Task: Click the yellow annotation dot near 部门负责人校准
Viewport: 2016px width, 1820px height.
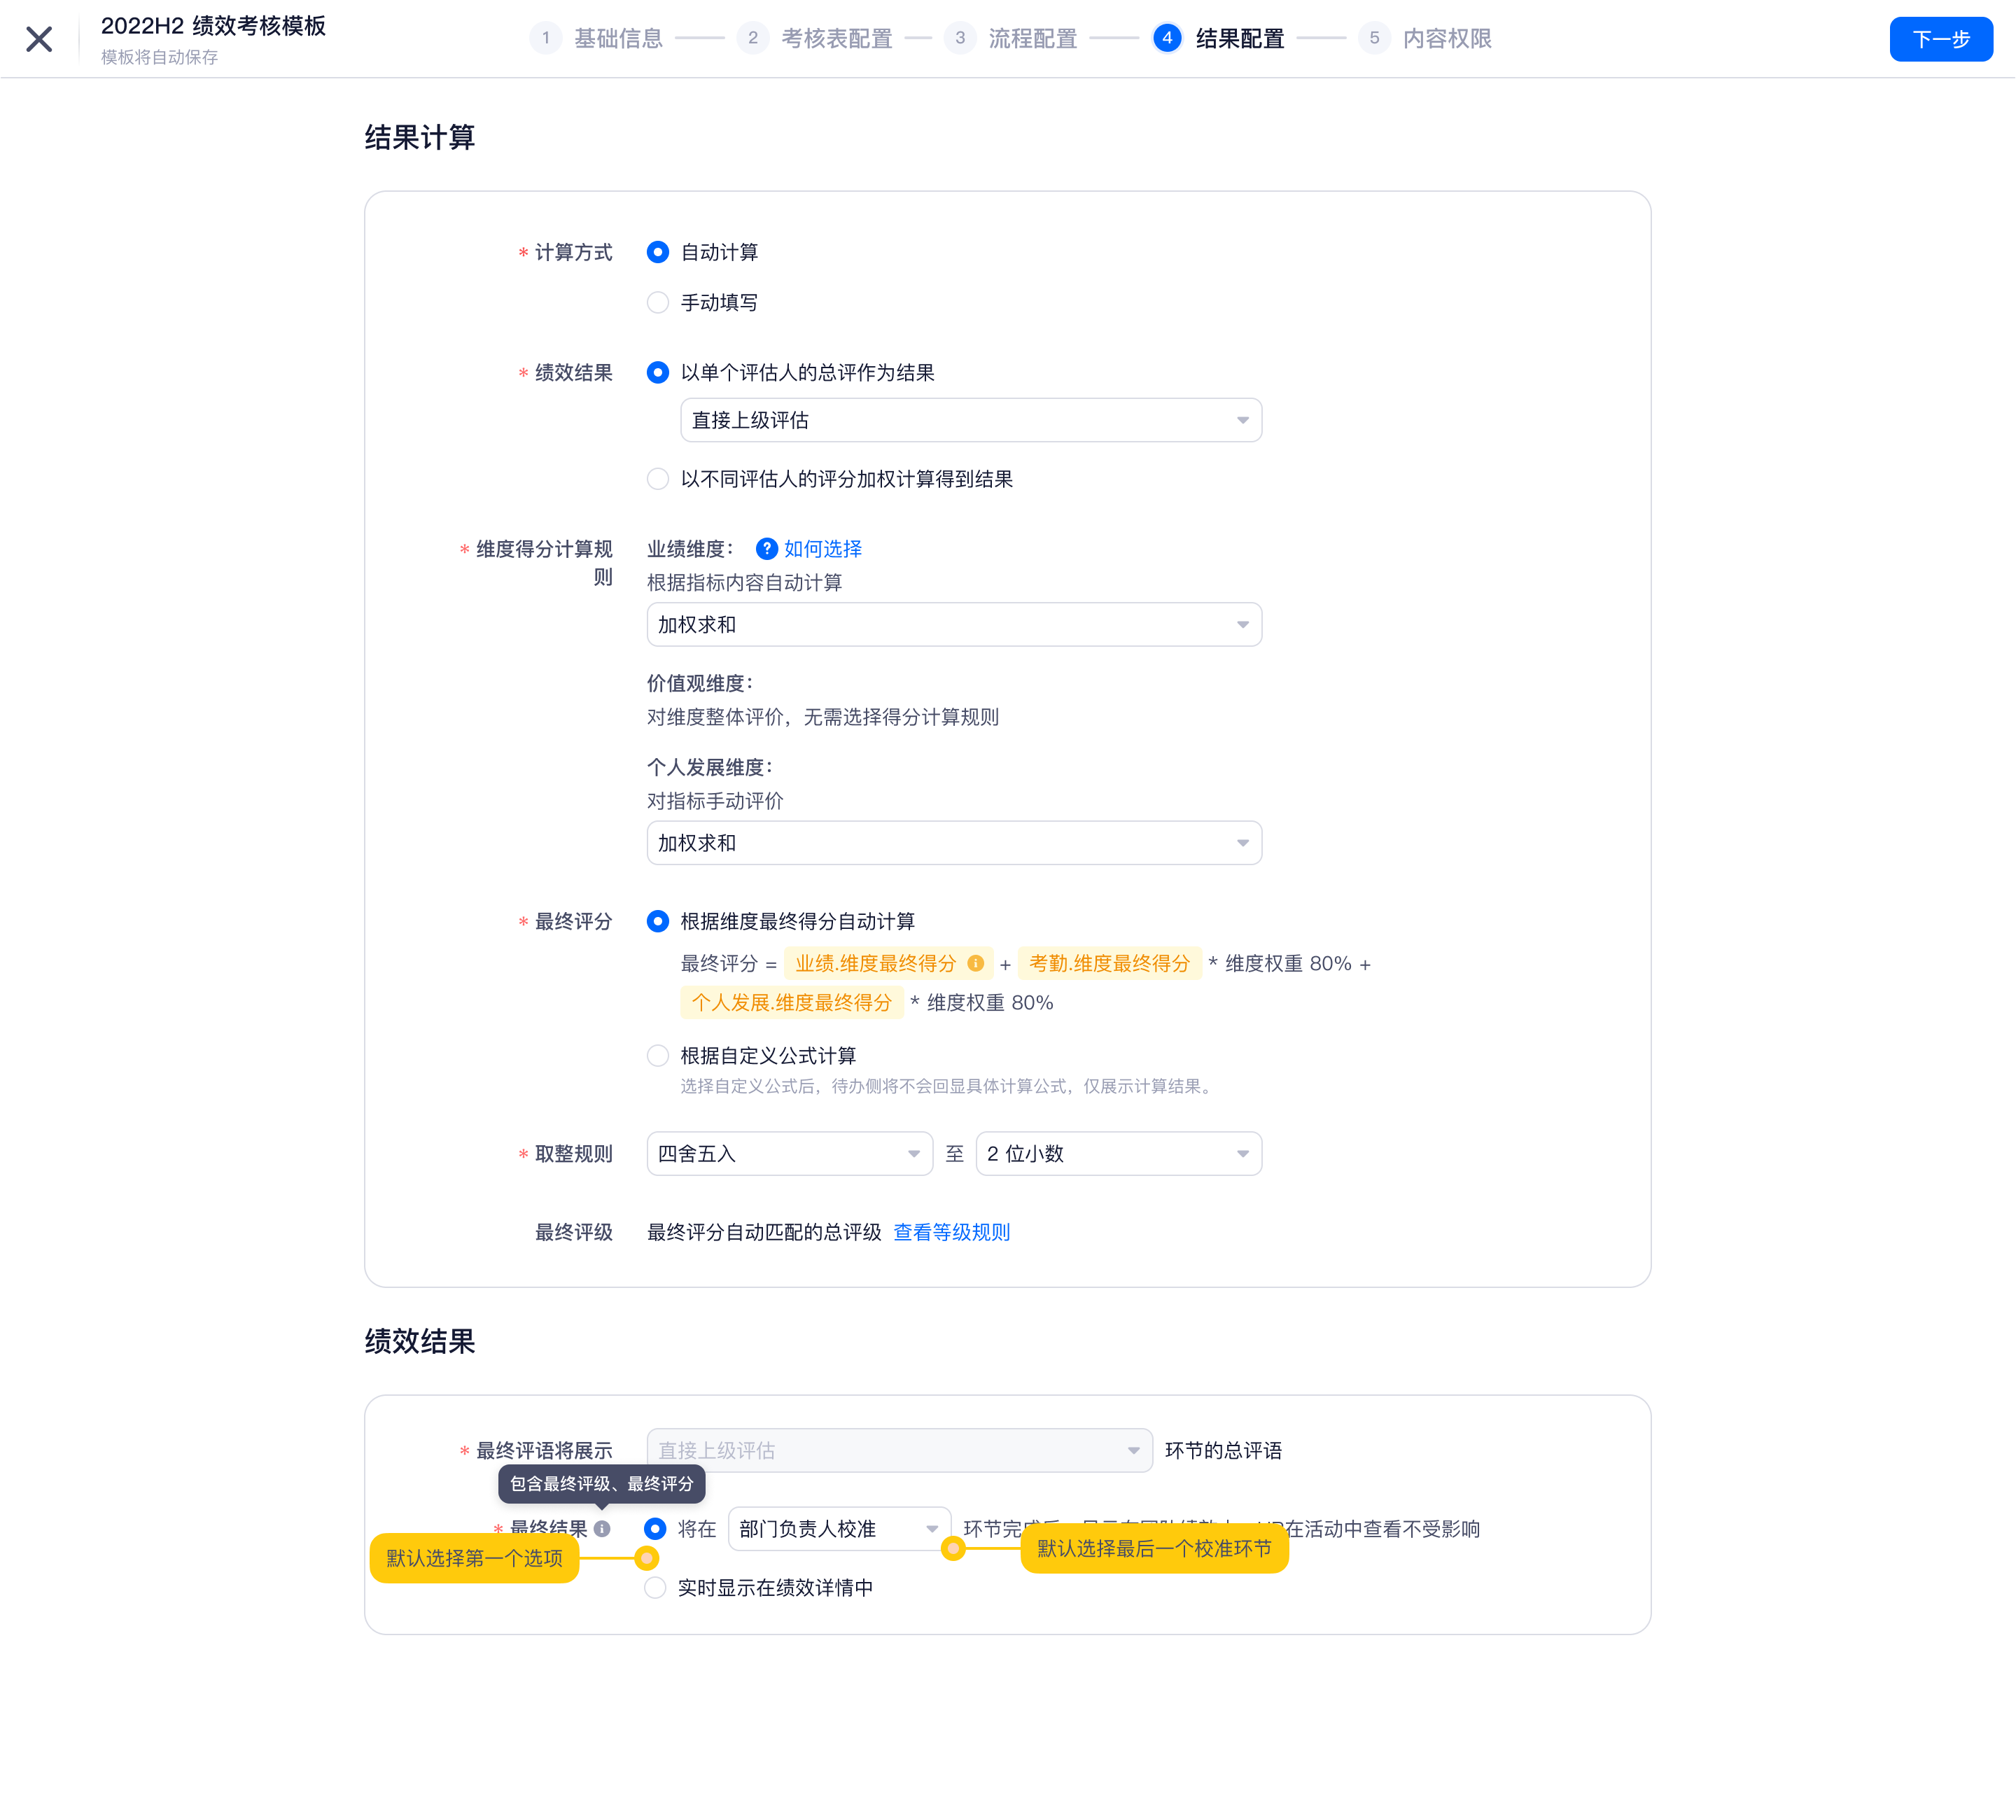Action: [x=953, y=1549]
